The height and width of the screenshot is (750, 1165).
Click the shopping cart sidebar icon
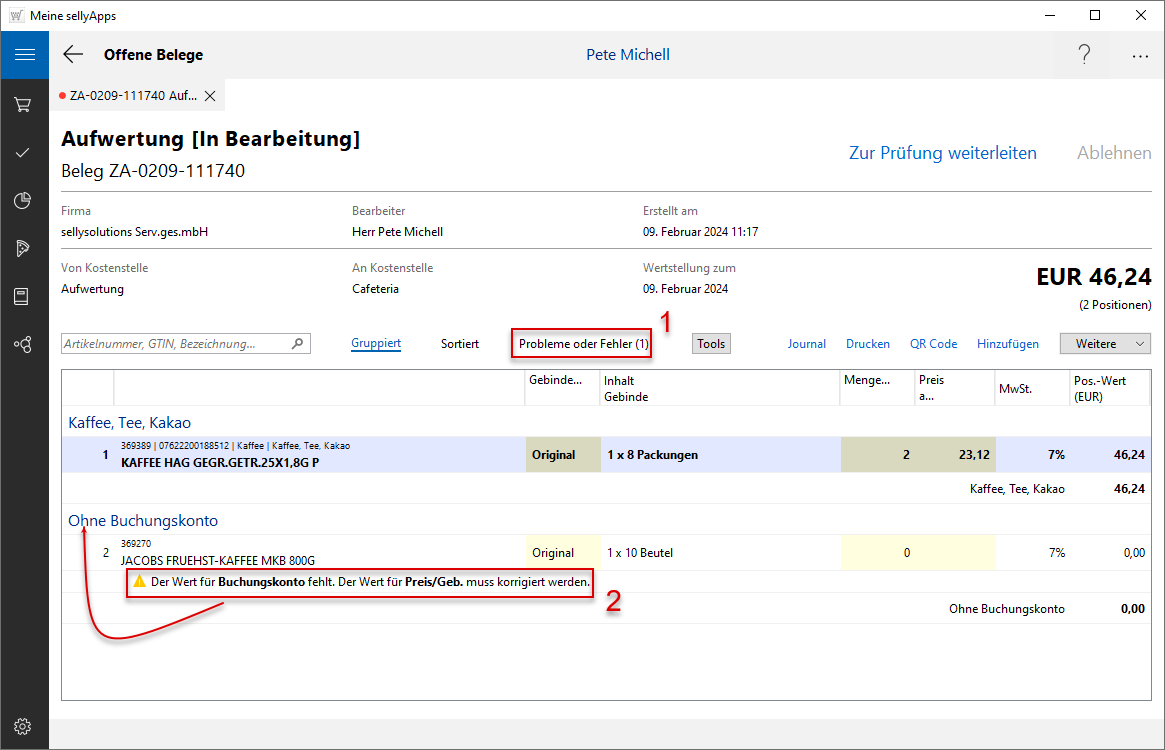(22, 105)
